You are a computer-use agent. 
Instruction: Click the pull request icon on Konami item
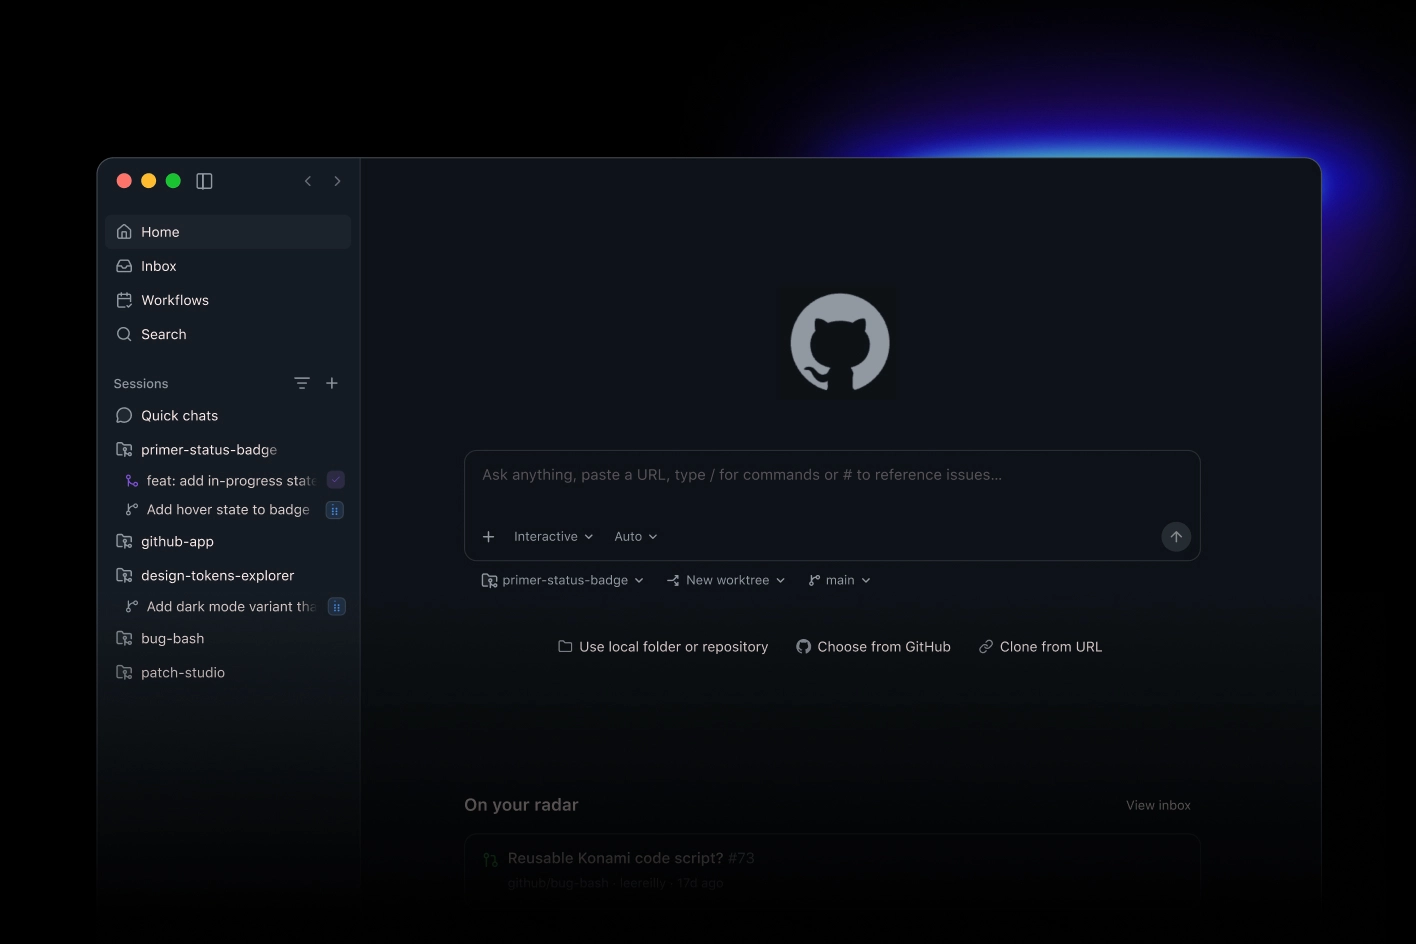(x=490, y=859)
